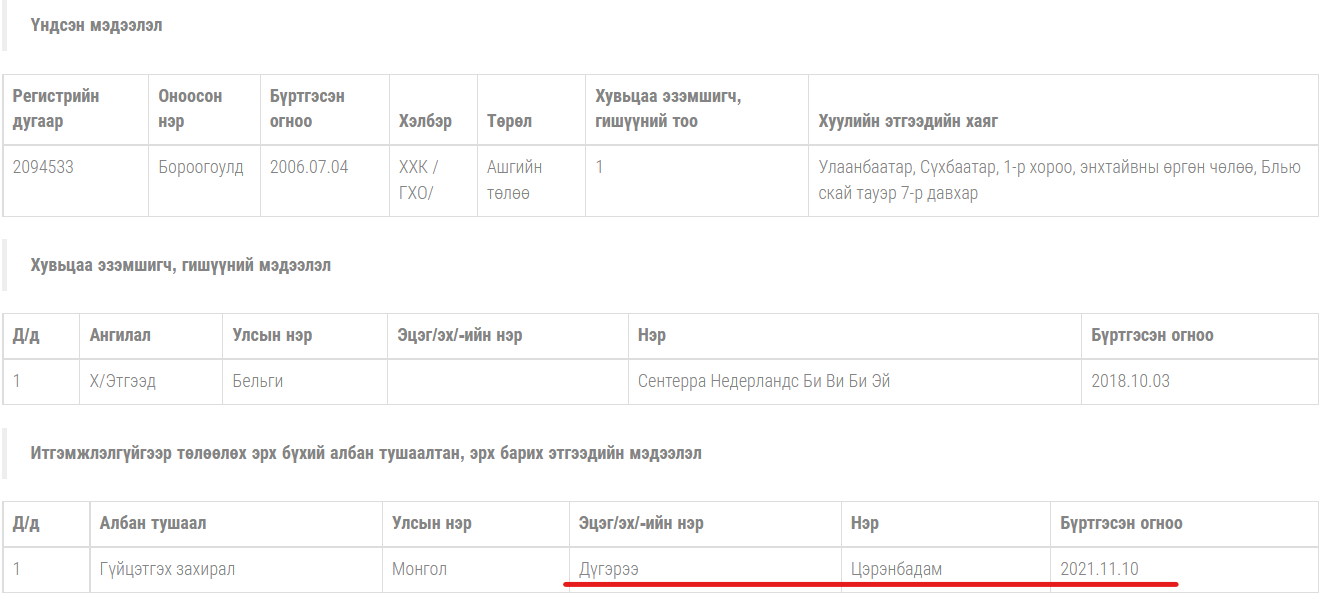
Task: Click the name Цэрэнбадам
Action: (896, 569)
